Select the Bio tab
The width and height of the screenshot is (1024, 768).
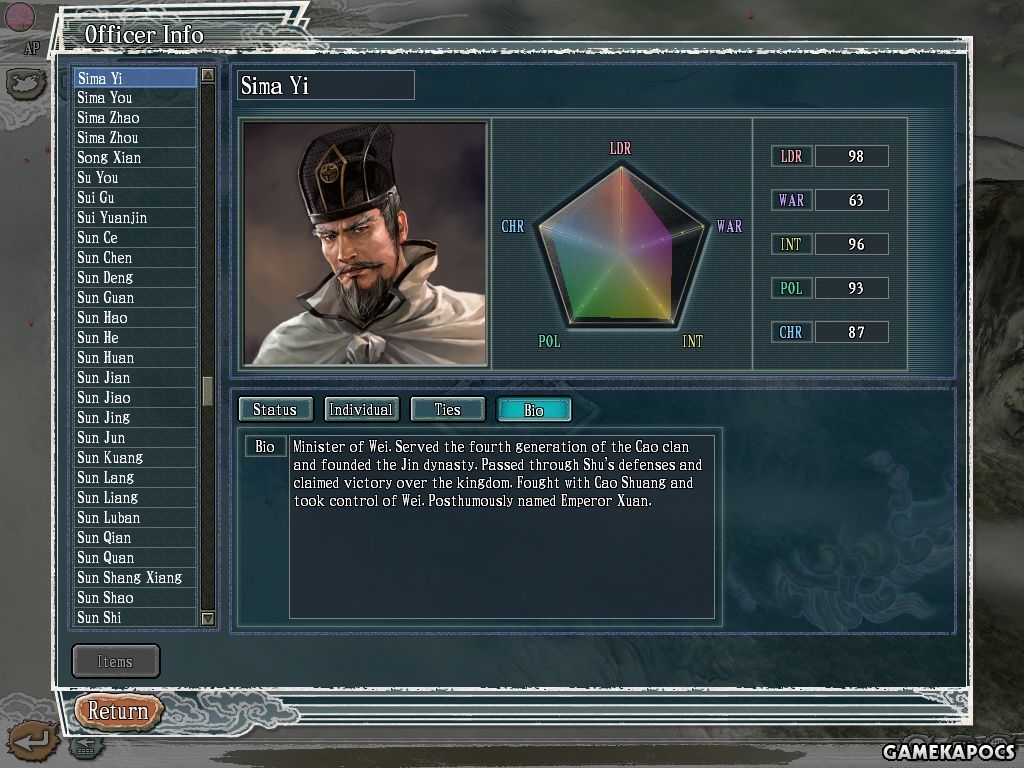pos(534,409)
